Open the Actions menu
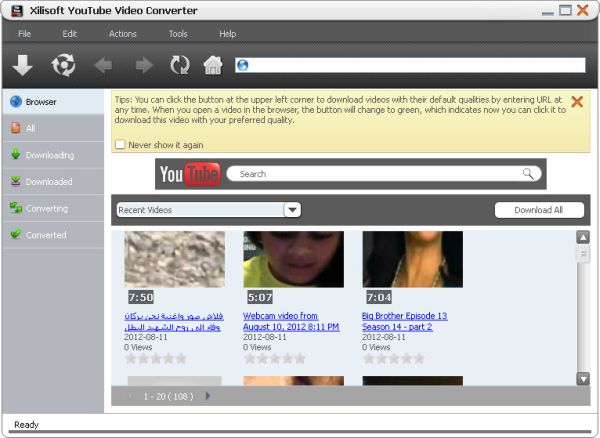Viewport: 600px width, 438px height. point(122,34)
